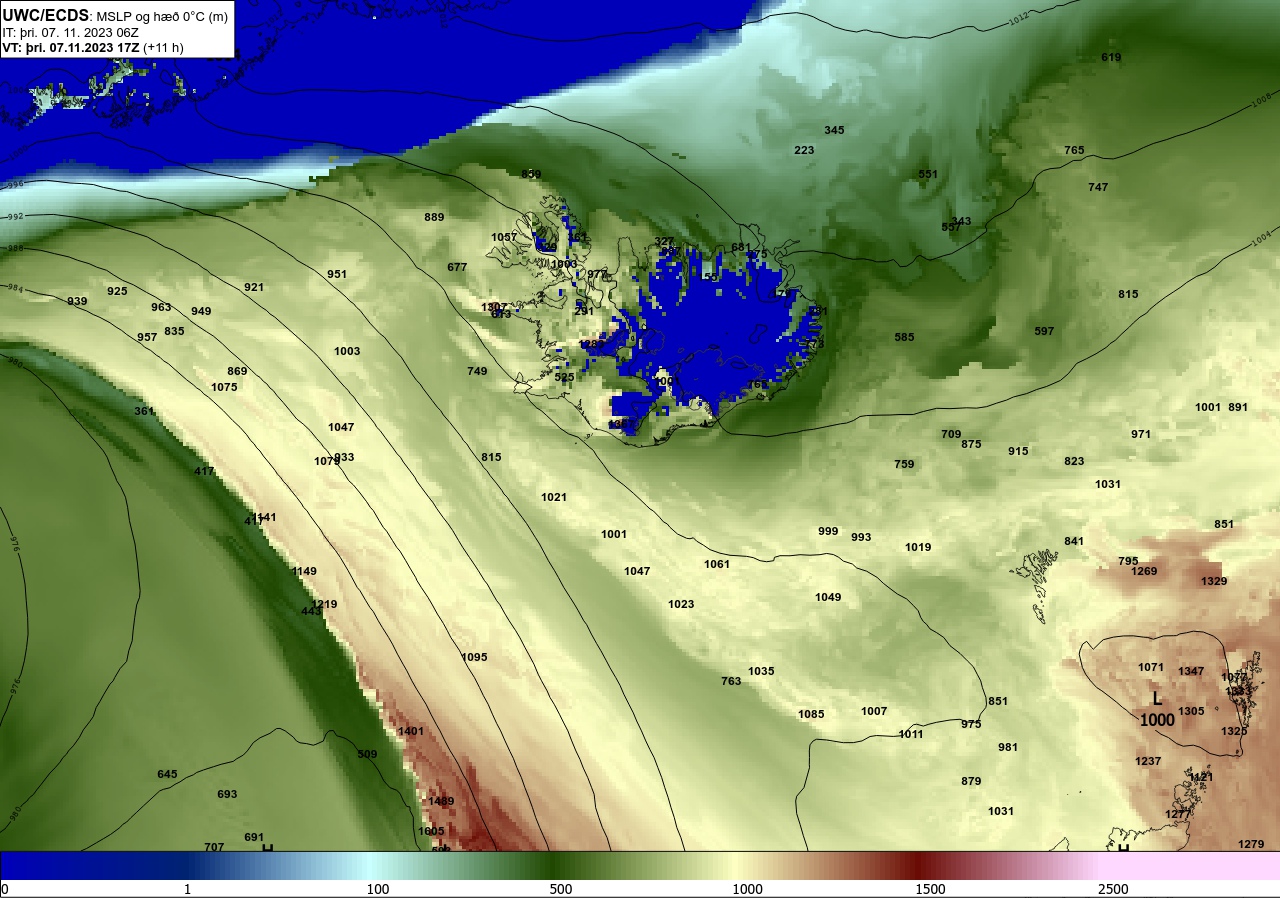1280x898 pixels.
Task: Click the map value 1269
Action: point(1144,571)
